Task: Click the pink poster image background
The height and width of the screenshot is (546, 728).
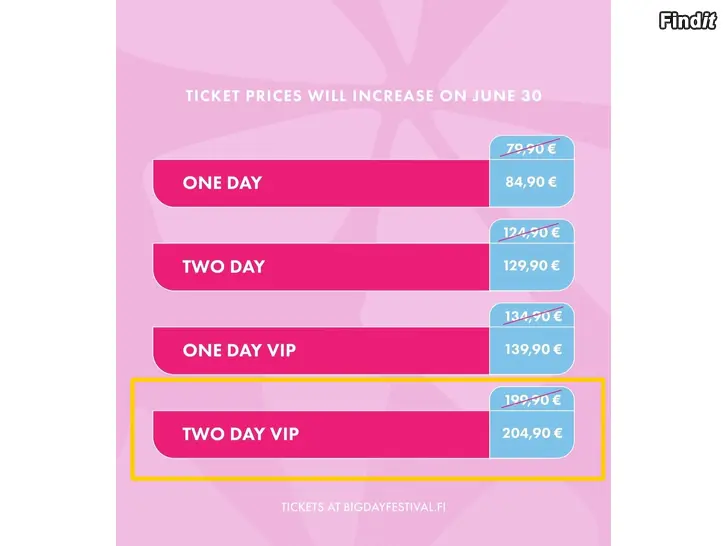Action: [364, 46]
